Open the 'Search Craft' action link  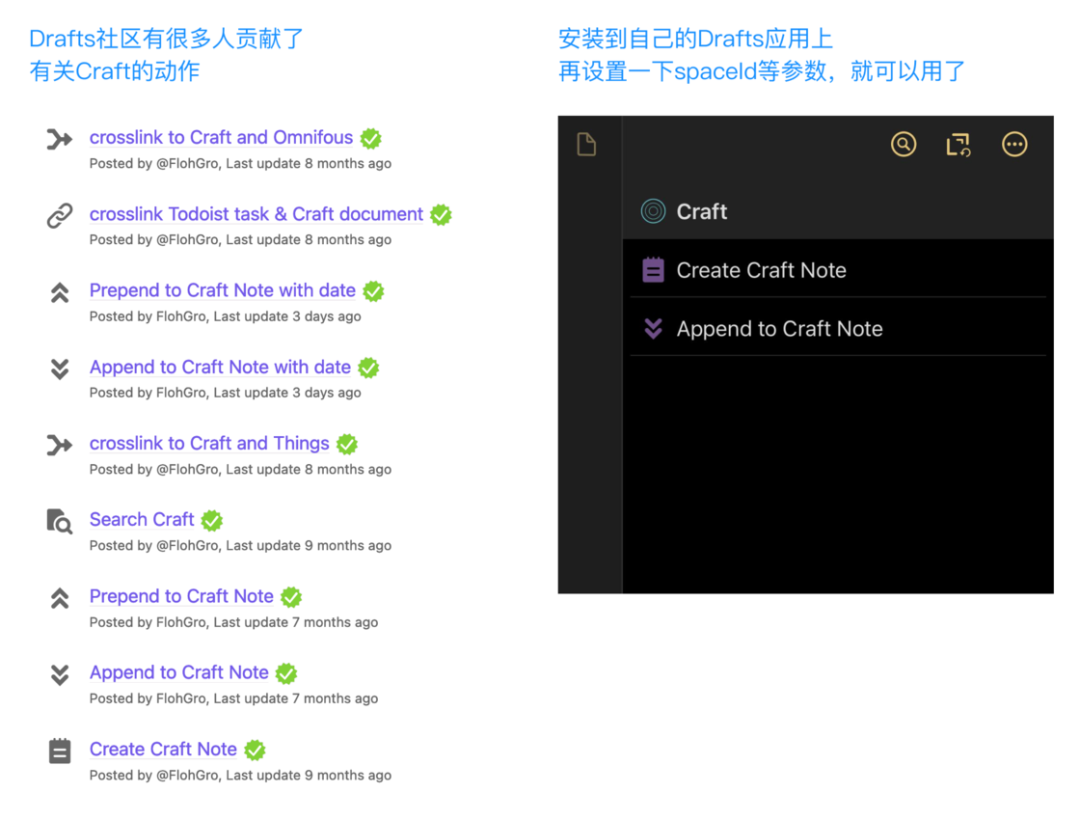142,520
